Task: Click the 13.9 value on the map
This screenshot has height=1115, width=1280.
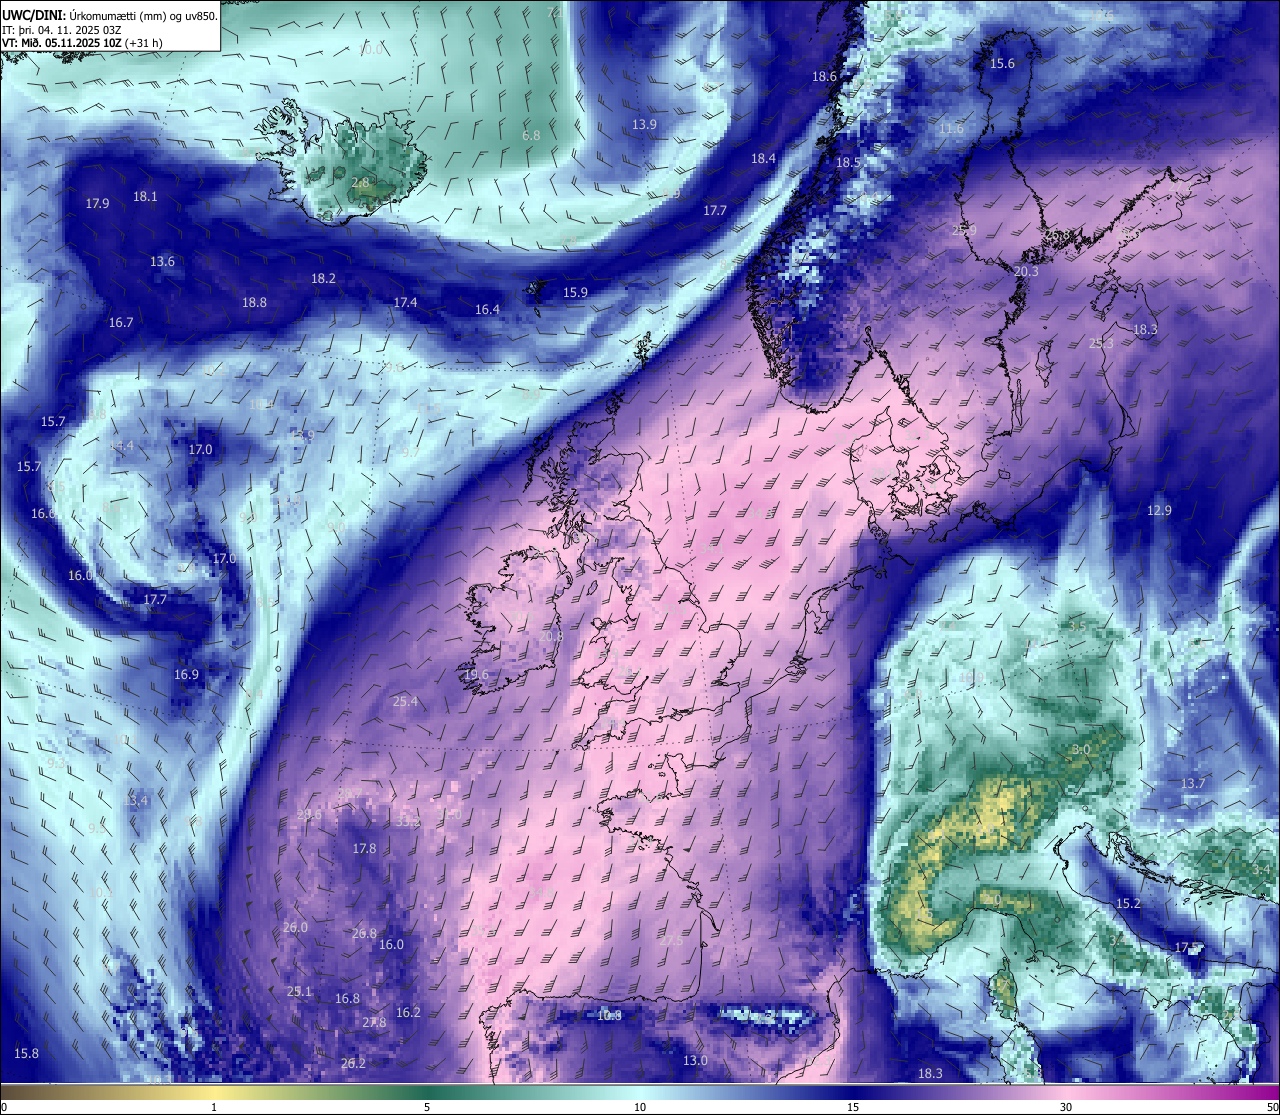Action: 645,125
